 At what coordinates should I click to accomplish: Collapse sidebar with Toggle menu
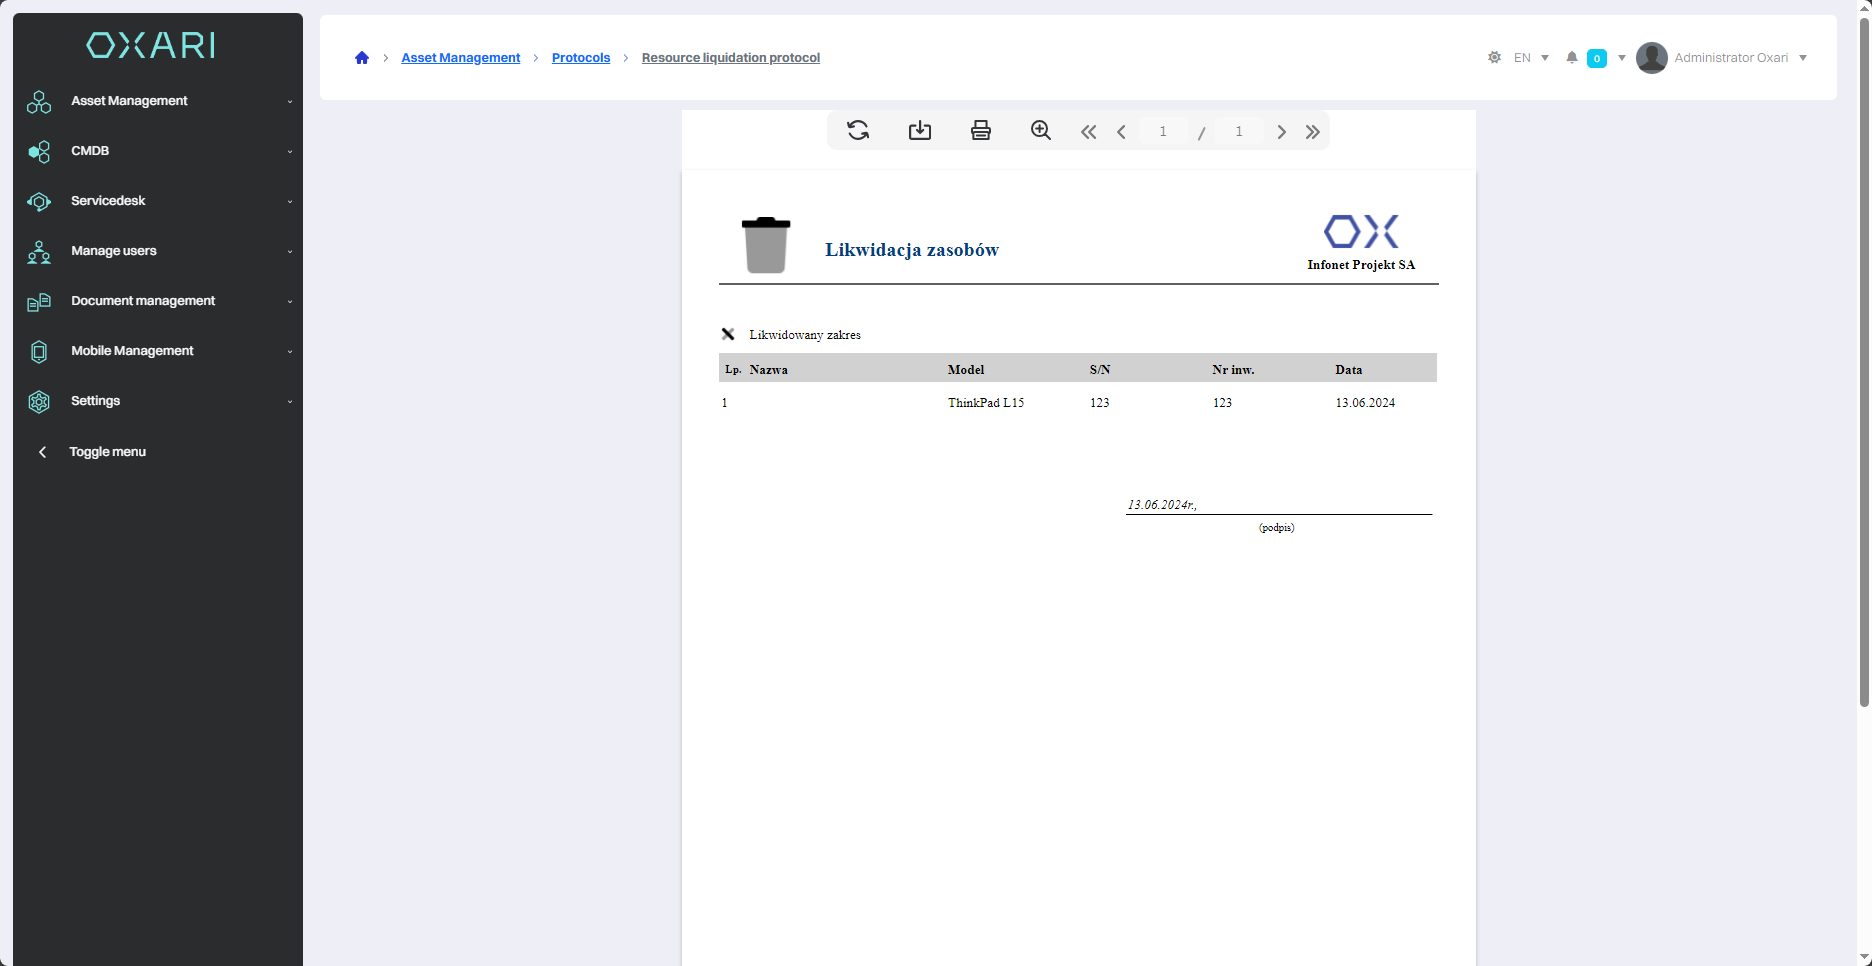point(107,452)
